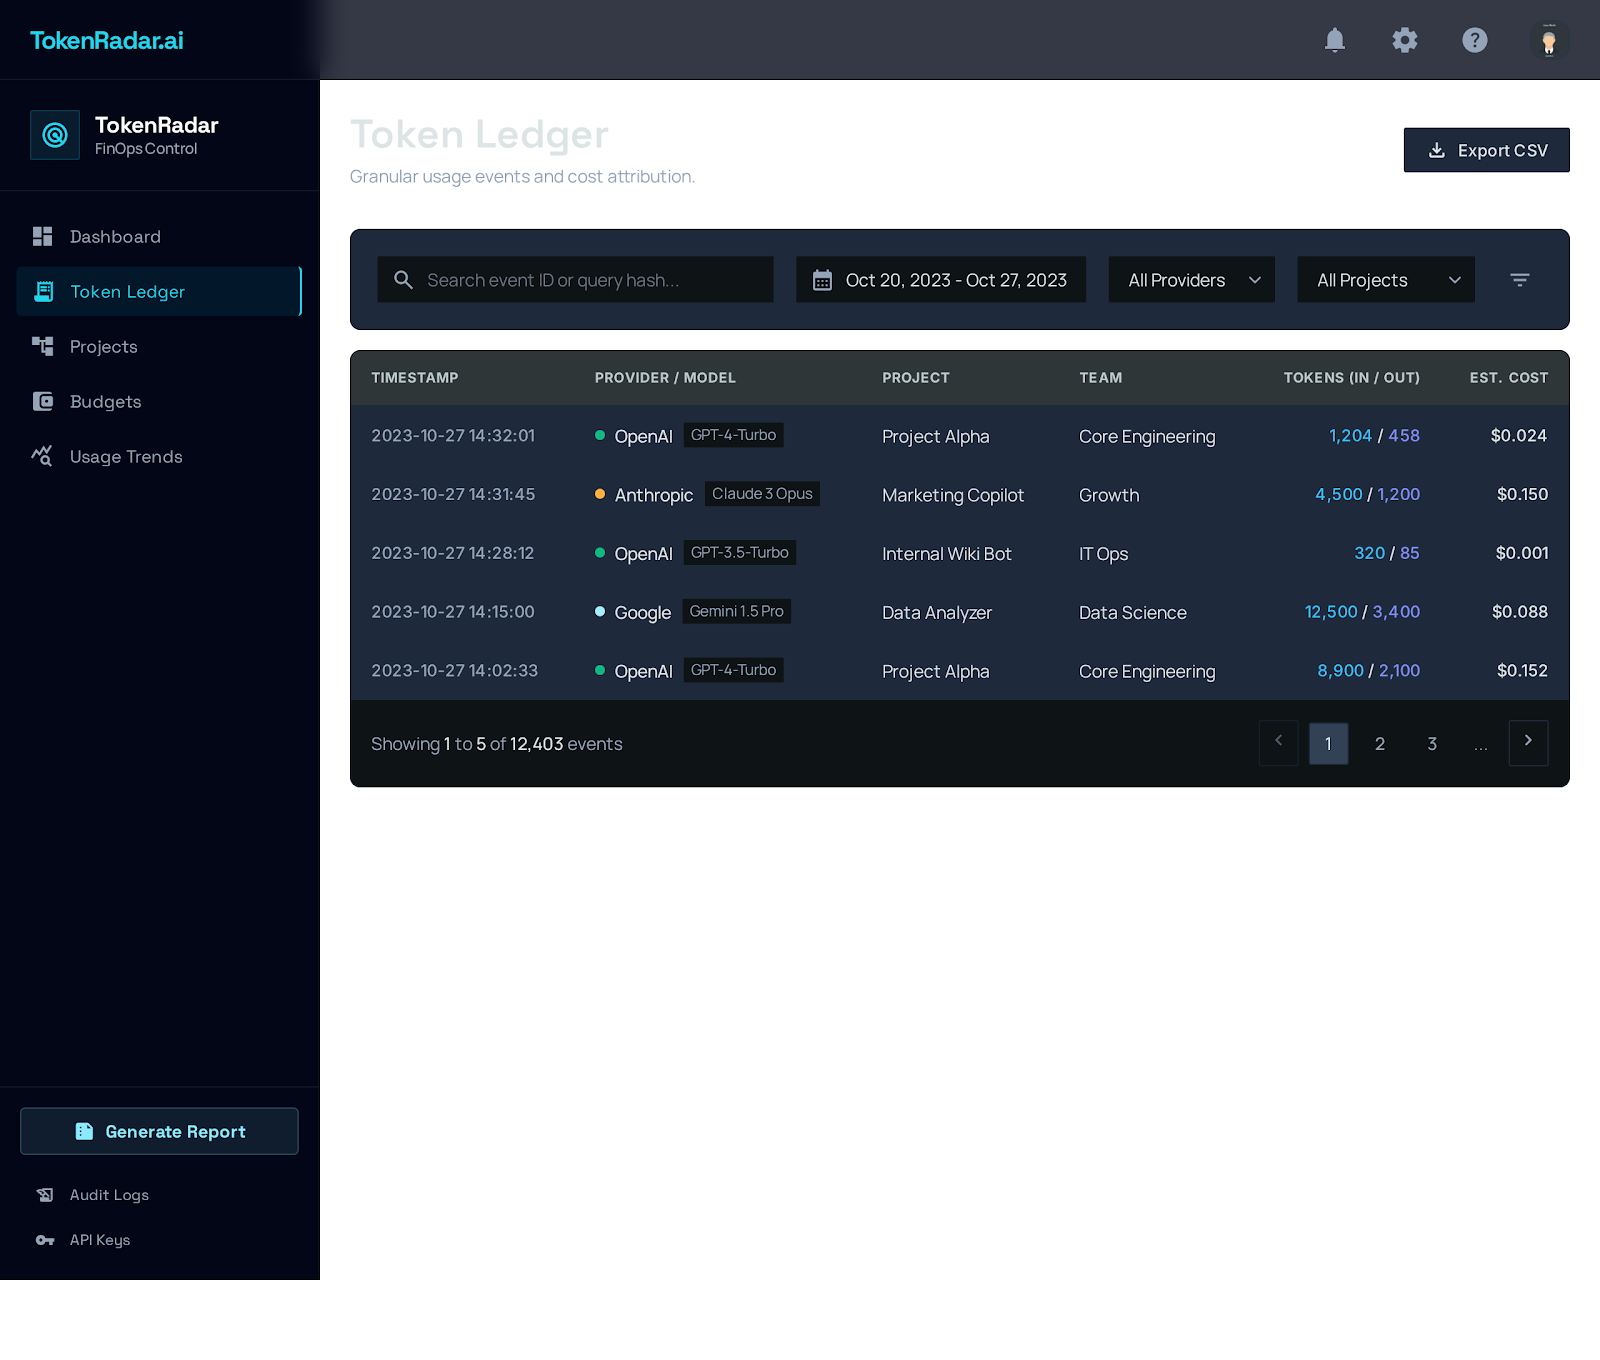Open settings gear in top bar
This screenshot has height=1360, width=1600.
click(1405, 40)
